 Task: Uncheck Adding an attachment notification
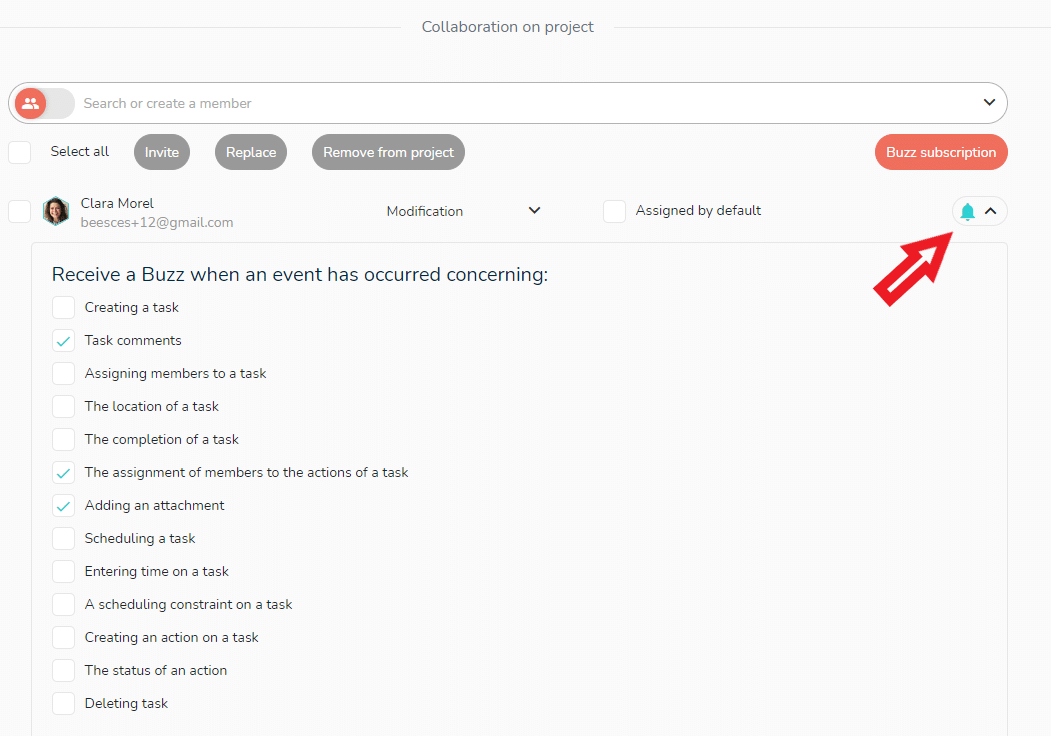pos(63,505)
